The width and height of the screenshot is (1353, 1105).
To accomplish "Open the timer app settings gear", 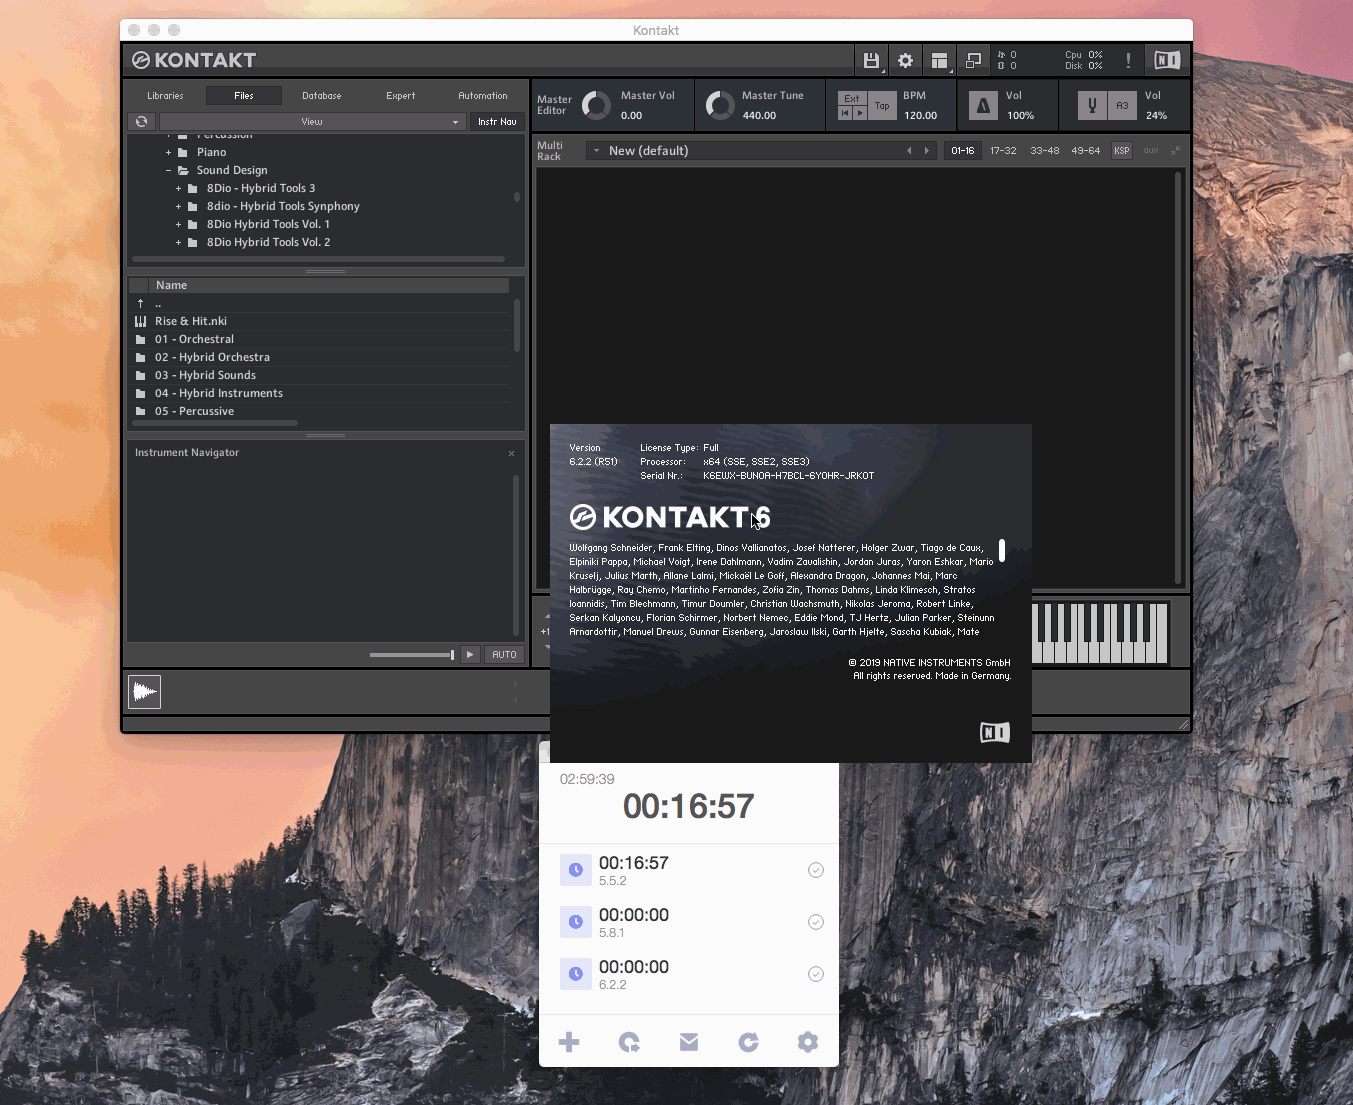I will (x=808, y=1043).
